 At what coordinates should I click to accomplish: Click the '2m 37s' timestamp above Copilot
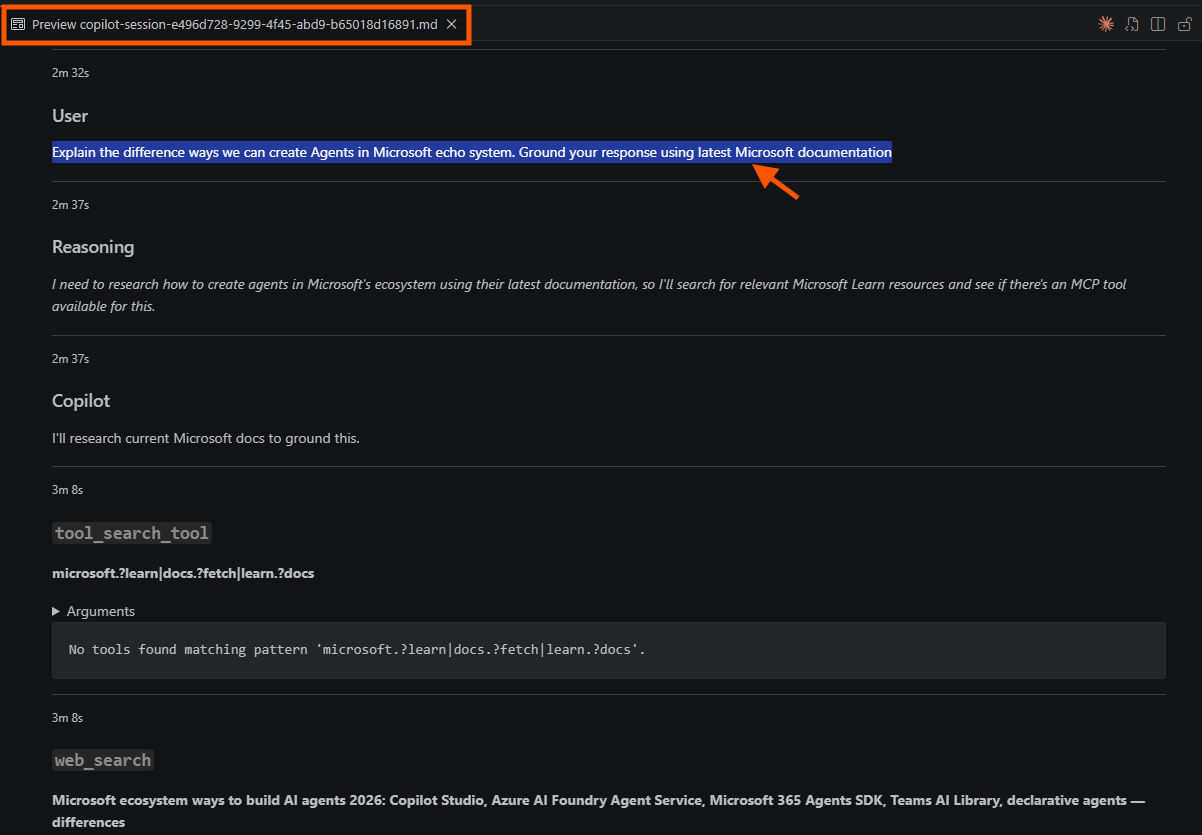click(71, 359)
